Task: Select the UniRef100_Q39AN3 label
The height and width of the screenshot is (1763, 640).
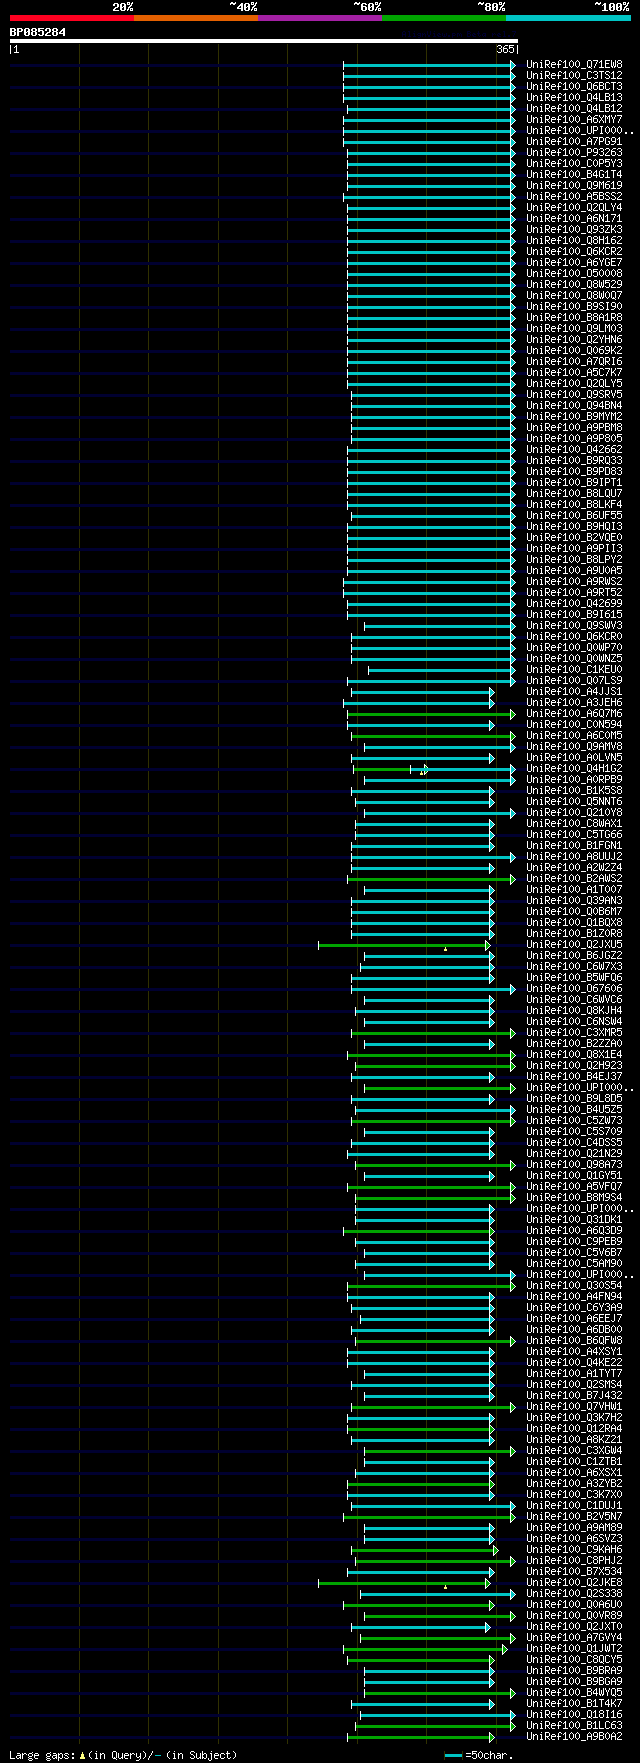Action: pyautogui.click(x=574, y=900)
